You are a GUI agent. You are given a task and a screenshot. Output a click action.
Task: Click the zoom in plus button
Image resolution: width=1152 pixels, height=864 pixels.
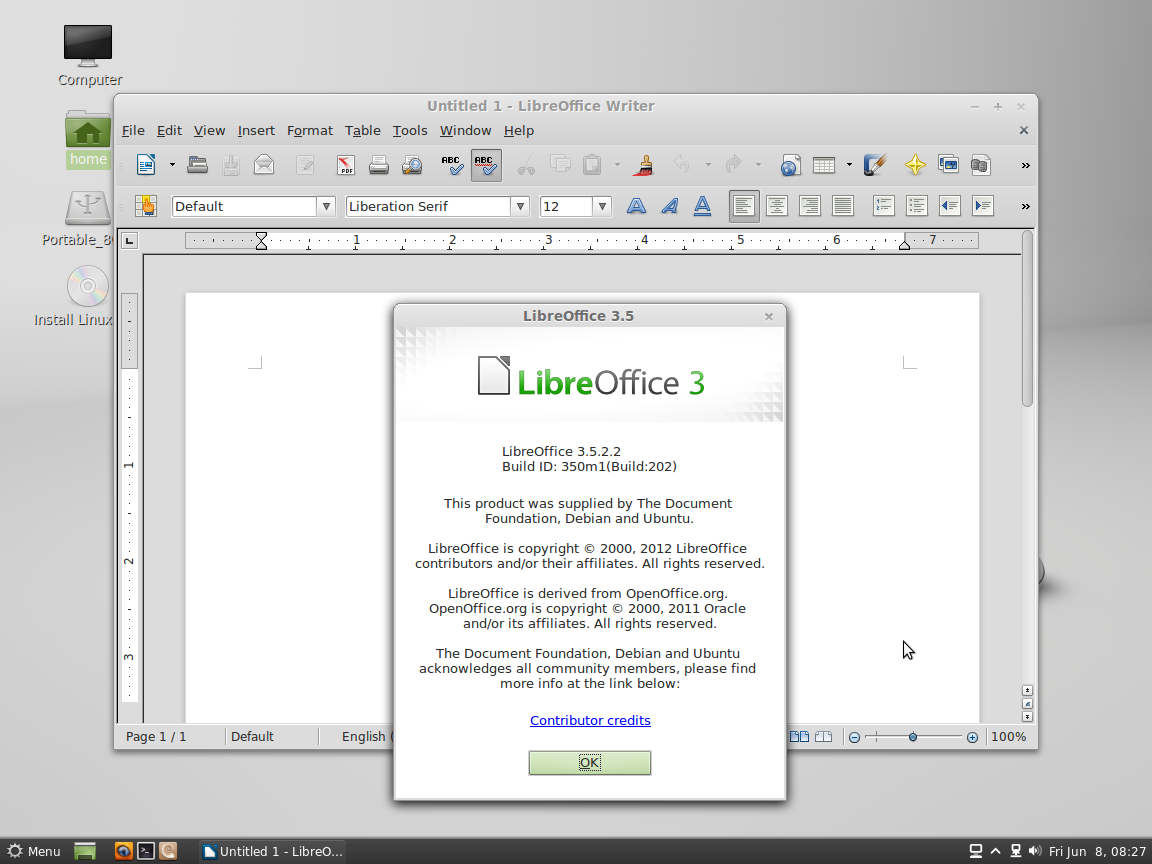click(x=972, y=737)
